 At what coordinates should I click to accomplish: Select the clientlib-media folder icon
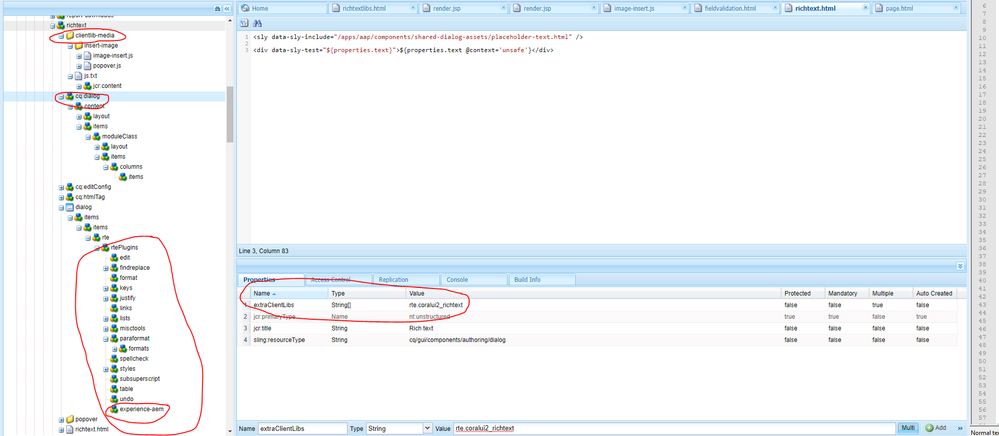(x=69, y=35)
